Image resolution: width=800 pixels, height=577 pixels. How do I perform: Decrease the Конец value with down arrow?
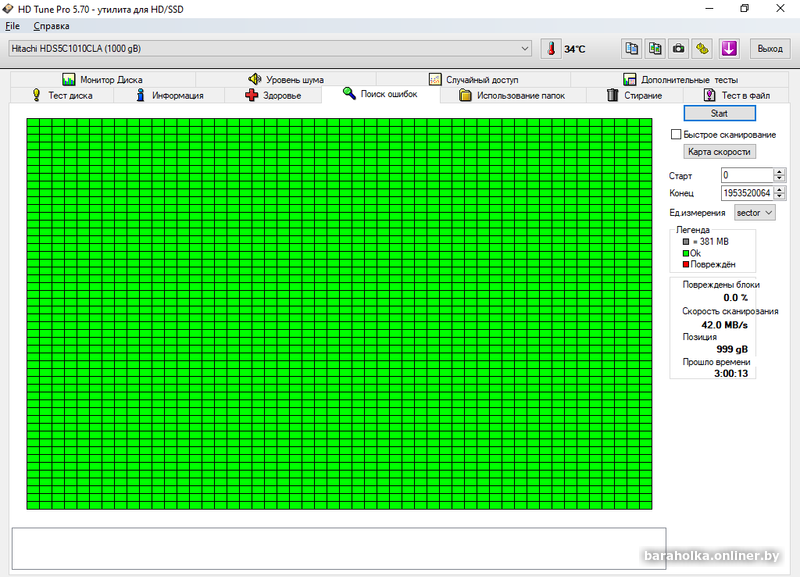click(779, 196)
